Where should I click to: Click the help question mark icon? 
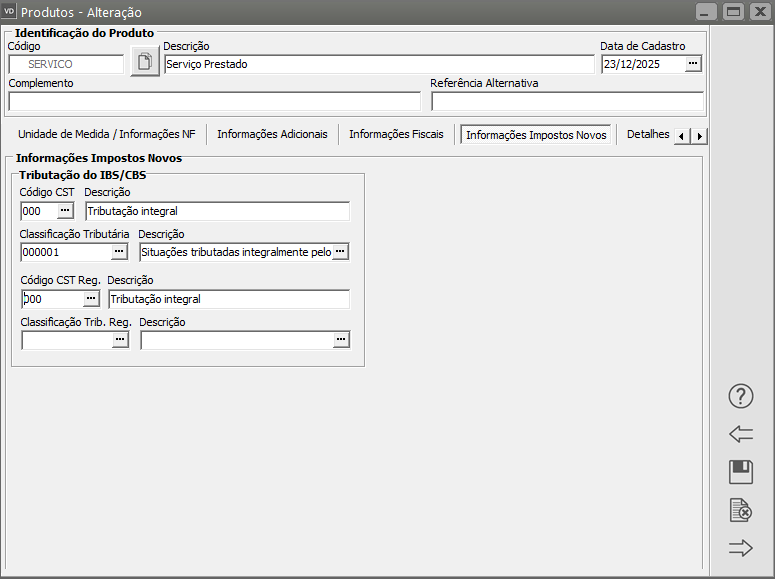740,396
